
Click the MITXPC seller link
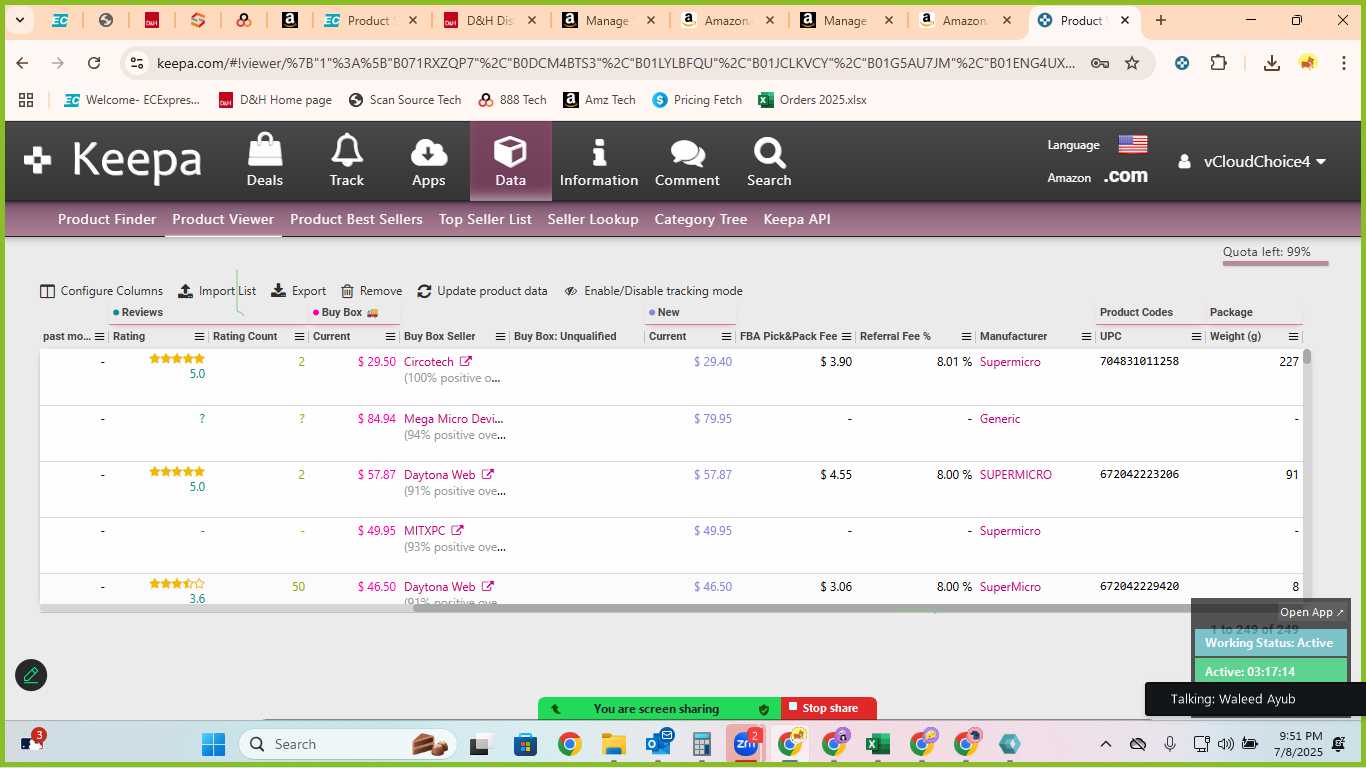tap(425, 531)
